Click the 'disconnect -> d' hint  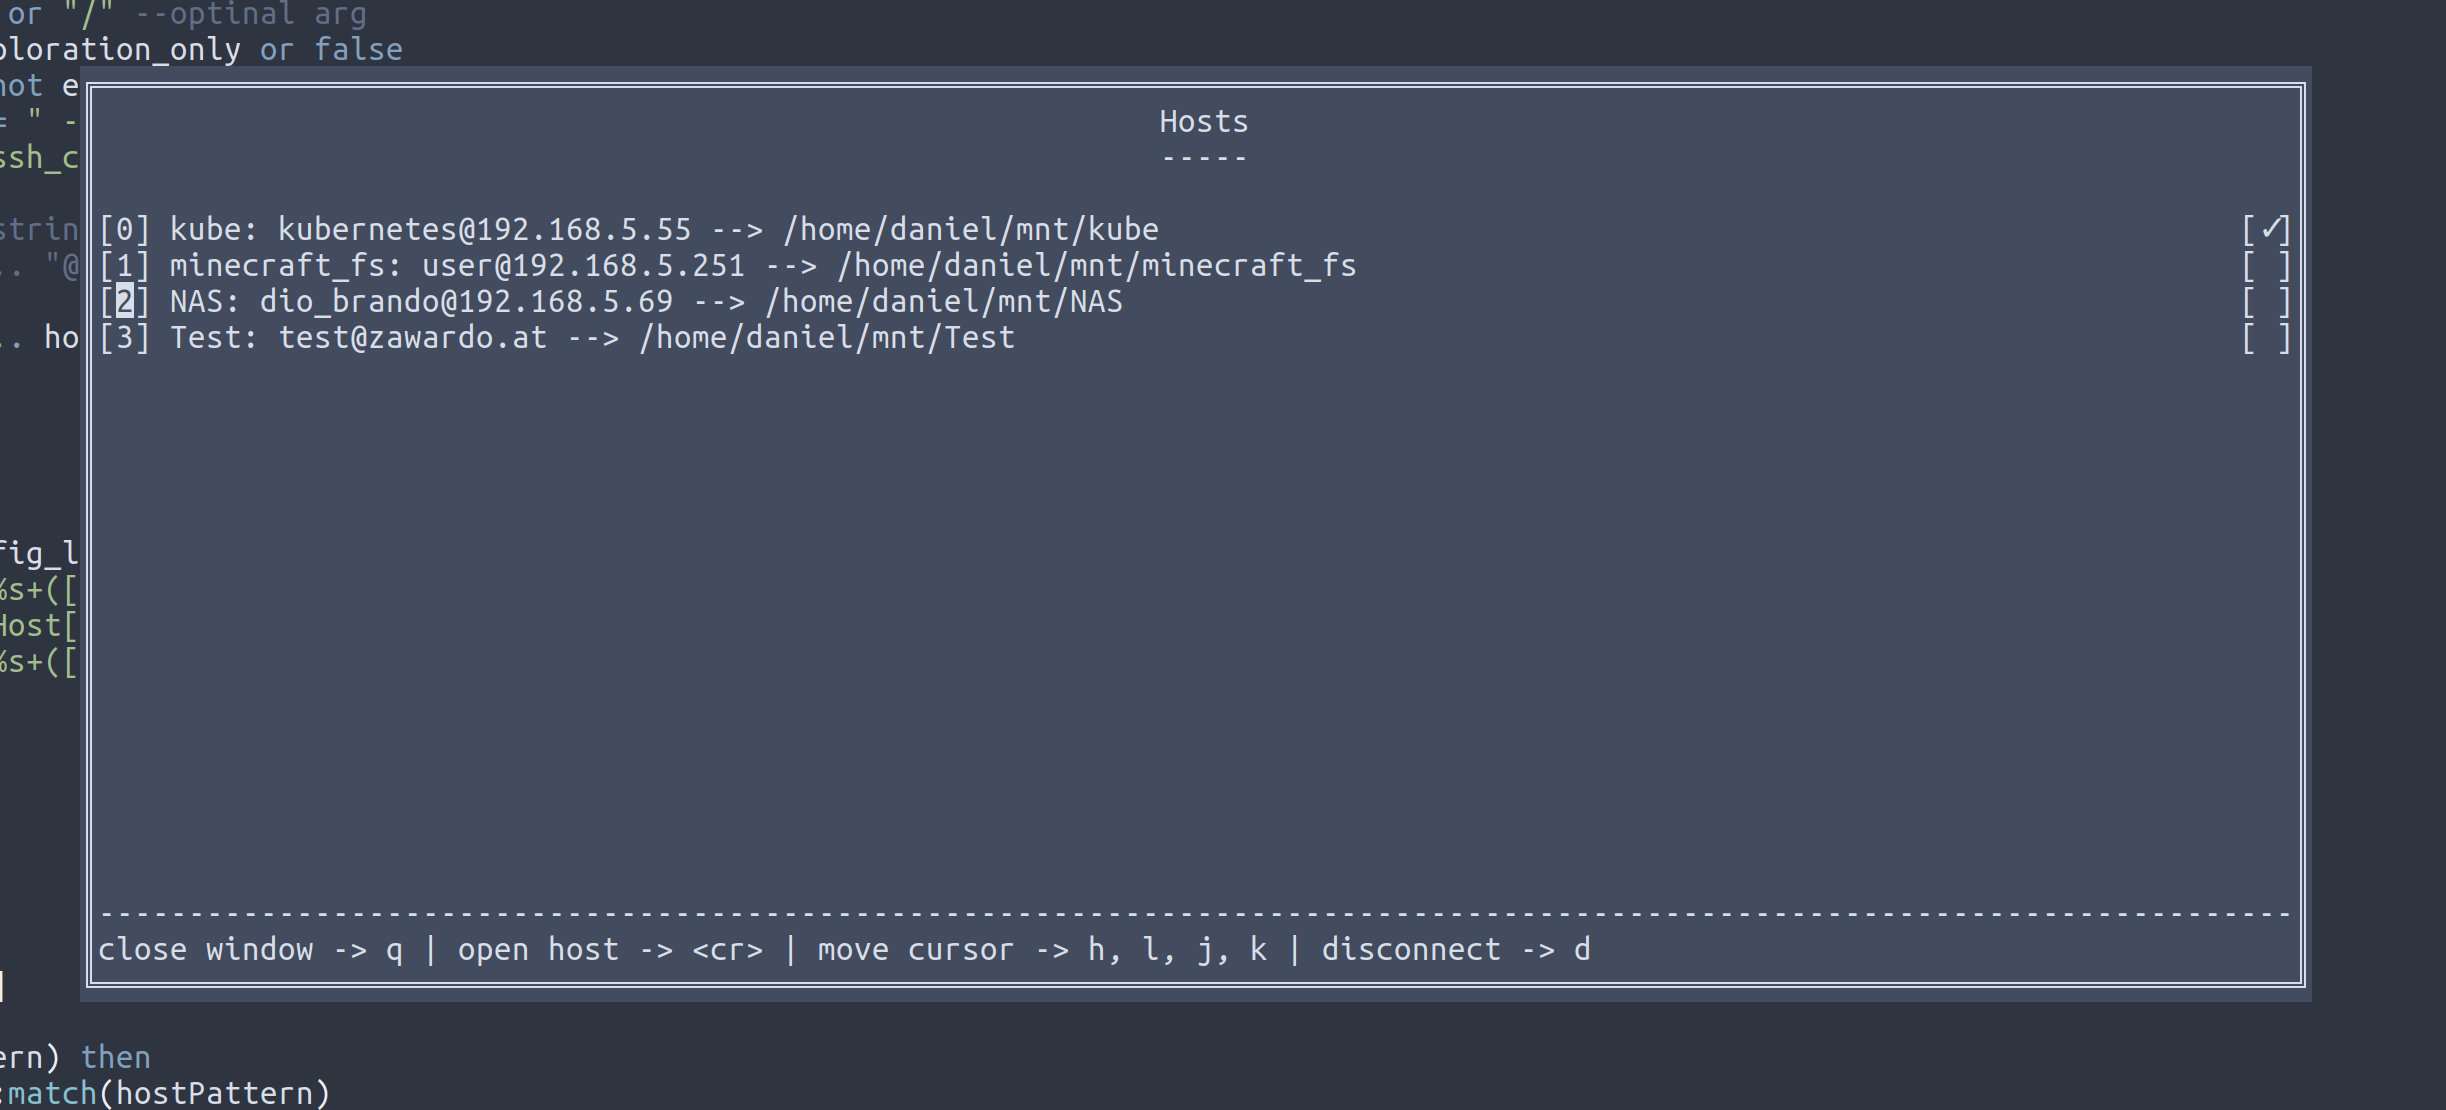click(x=1455, y=950)
